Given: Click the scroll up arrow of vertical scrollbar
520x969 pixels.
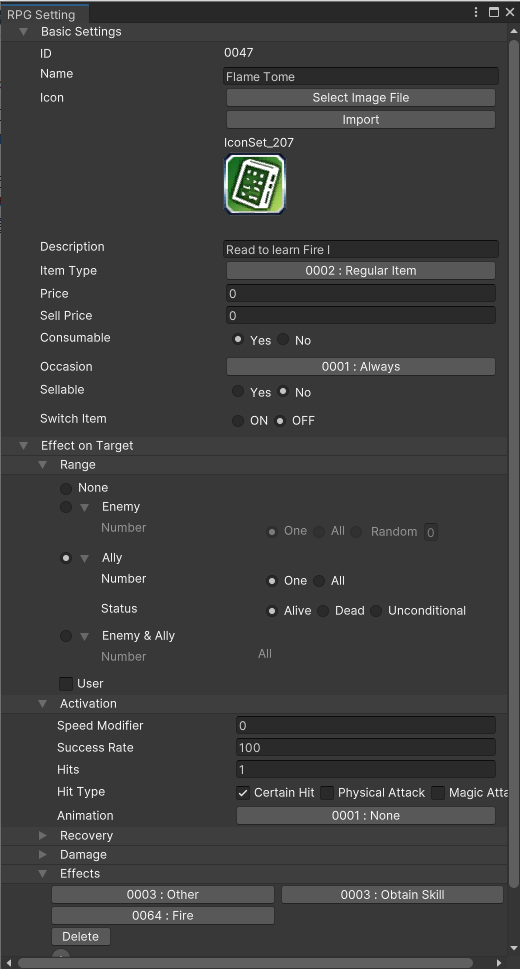Looking at the screenshot, I should click(x=513, y=31).
